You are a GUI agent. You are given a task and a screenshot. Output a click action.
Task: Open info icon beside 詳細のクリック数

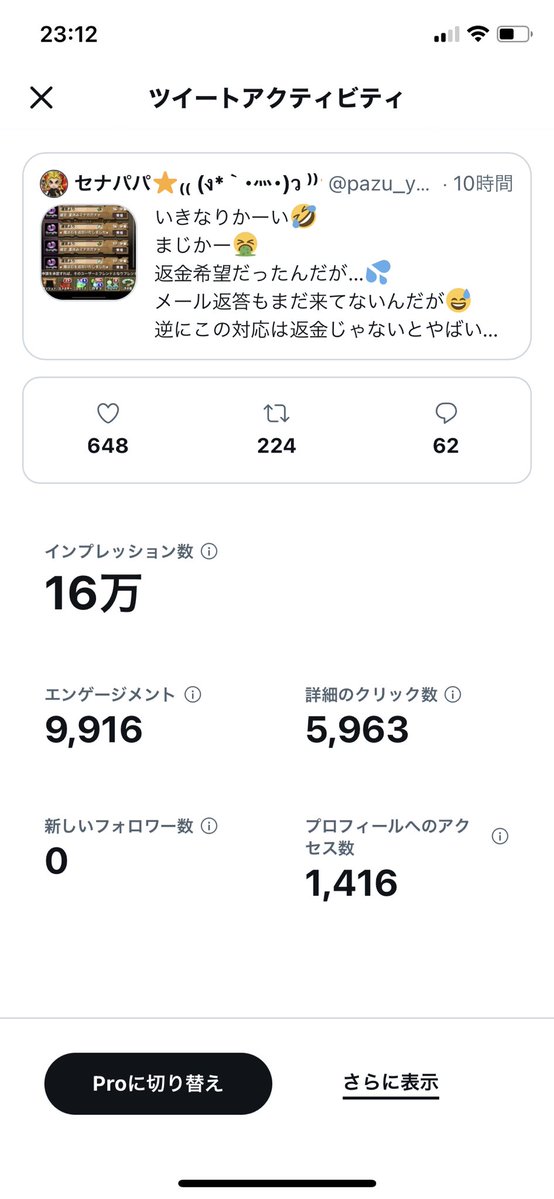click(x=453, y=695)
